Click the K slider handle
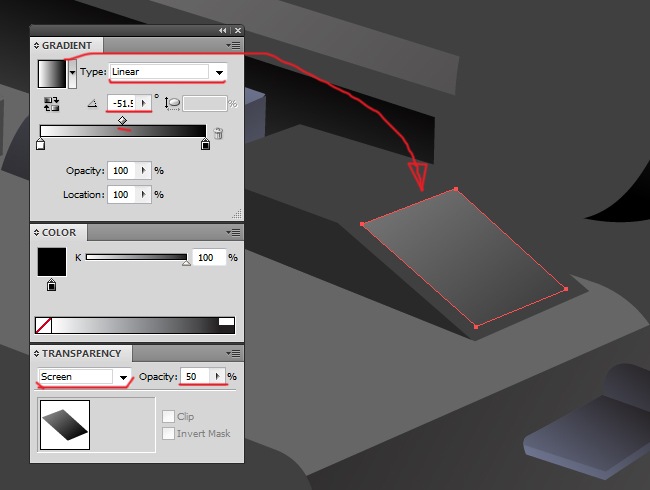Image resolution: width=650 pixels, height=490 pixels. point(187,263)
